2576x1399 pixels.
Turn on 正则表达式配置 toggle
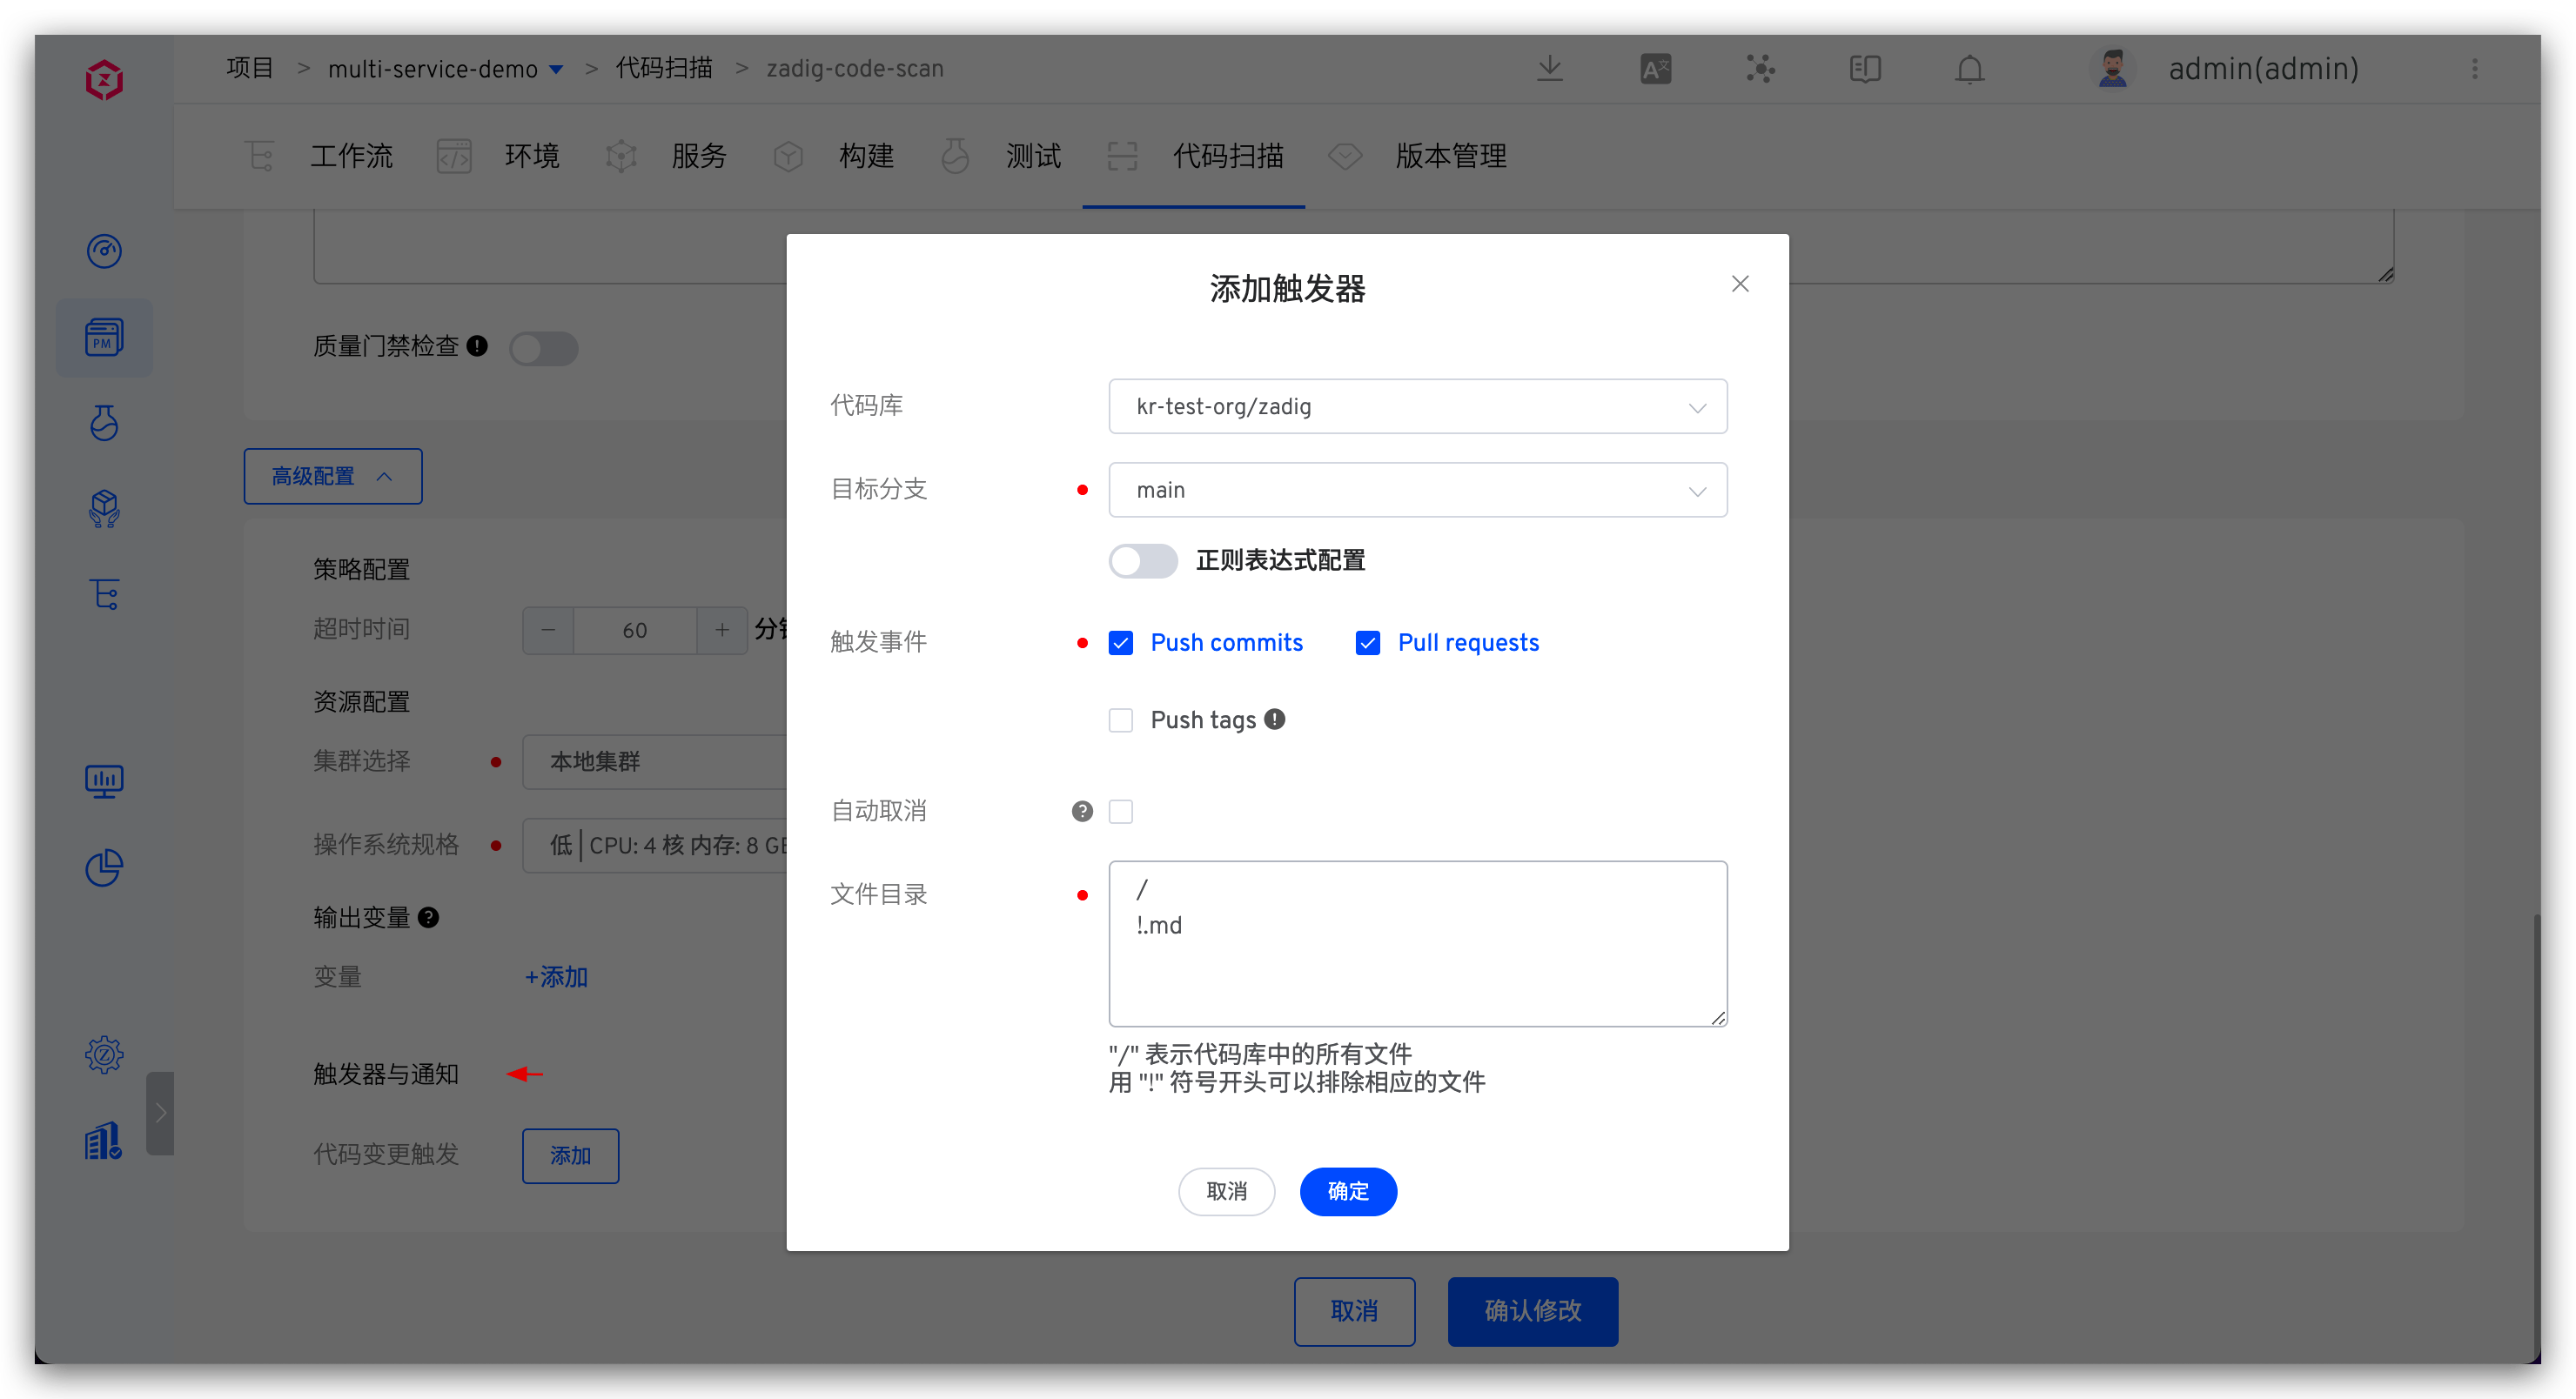(1143, 560)
